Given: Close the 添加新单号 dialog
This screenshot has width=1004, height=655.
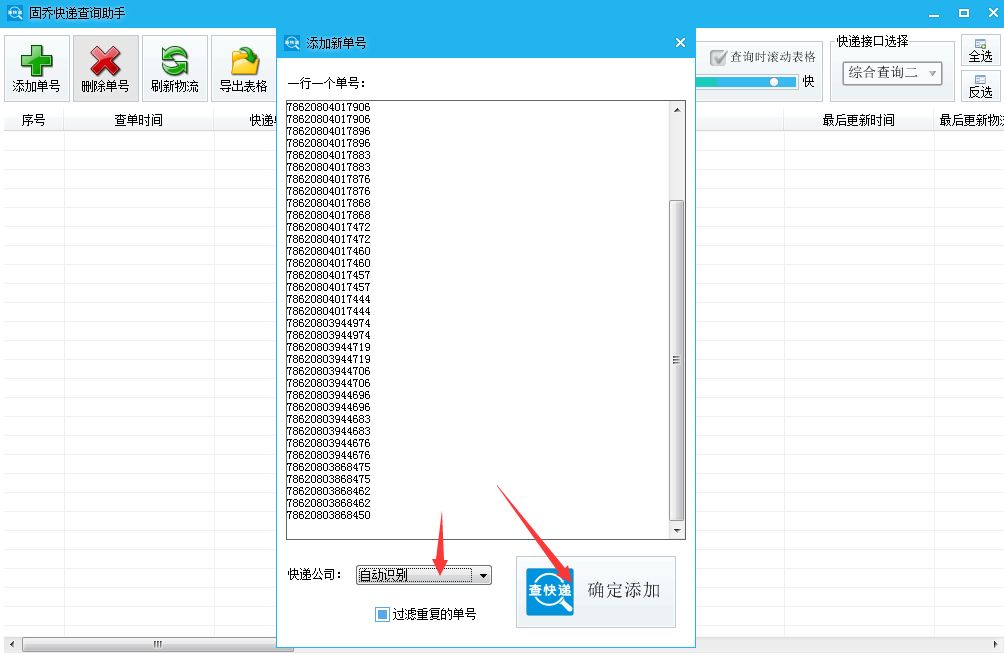Looking at the screenshot, I should [x=680, y=43].
